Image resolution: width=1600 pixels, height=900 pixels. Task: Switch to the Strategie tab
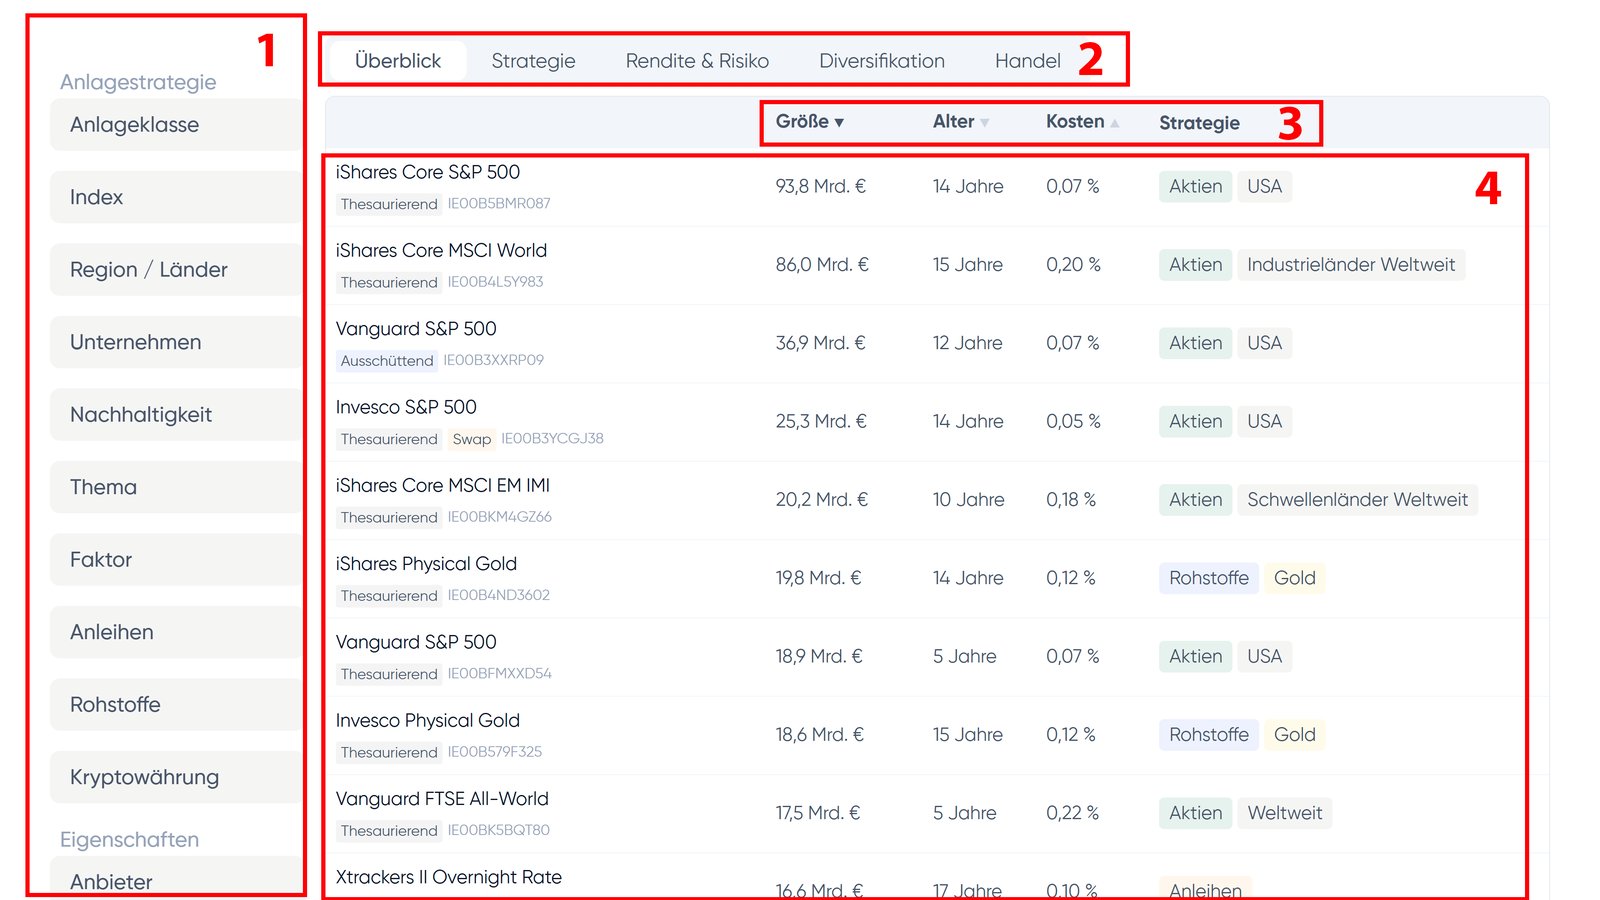click(533, 61)
